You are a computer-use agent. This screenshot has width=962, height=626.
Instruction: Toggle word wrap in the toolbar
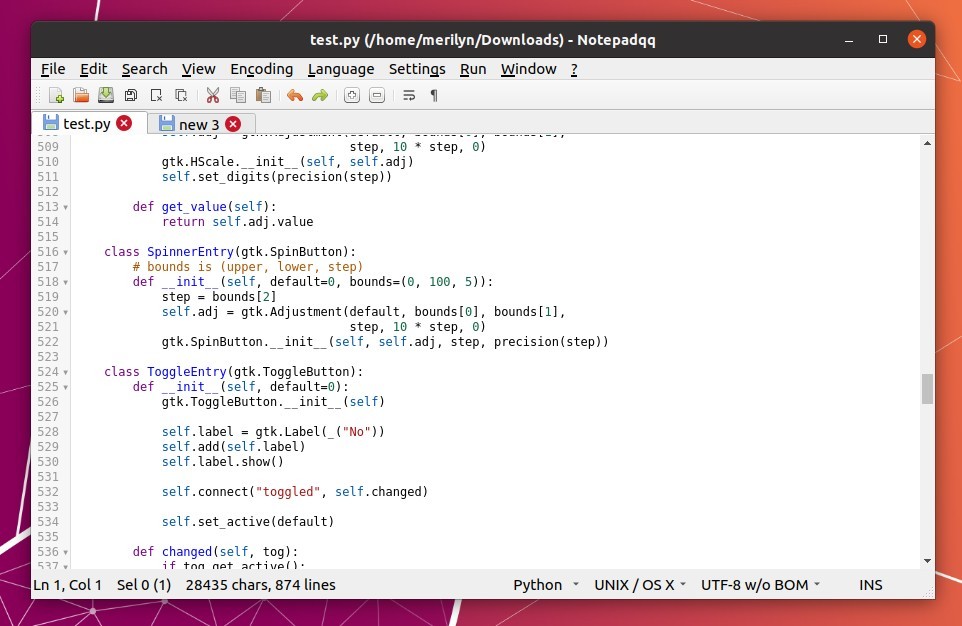[409, 96]
